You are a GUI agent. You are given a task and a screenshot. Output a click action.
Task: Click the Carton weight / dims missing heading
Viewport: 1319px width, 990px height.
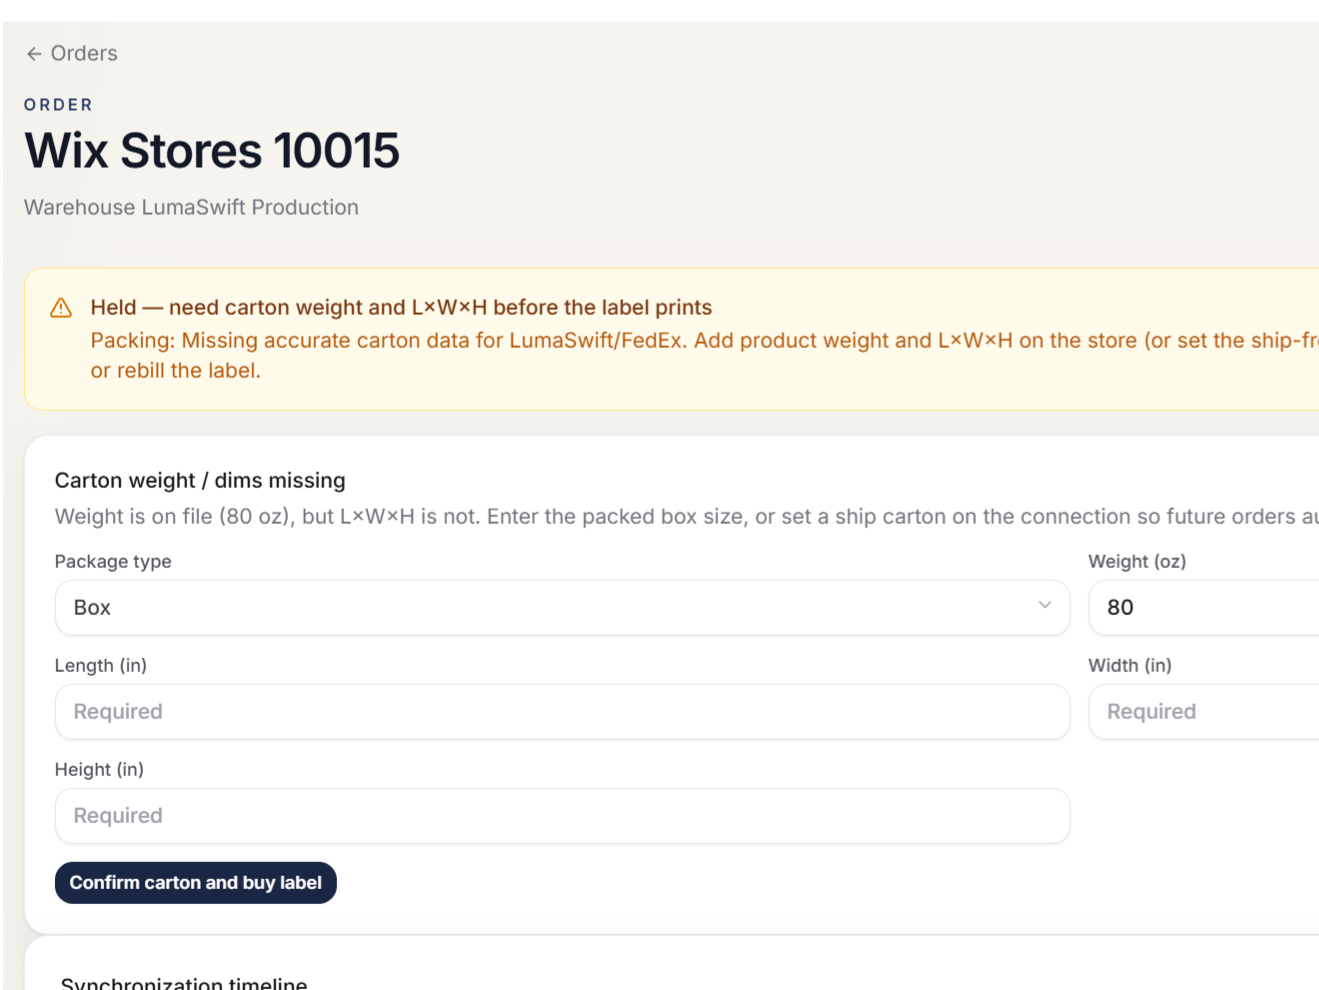(200, 480)
